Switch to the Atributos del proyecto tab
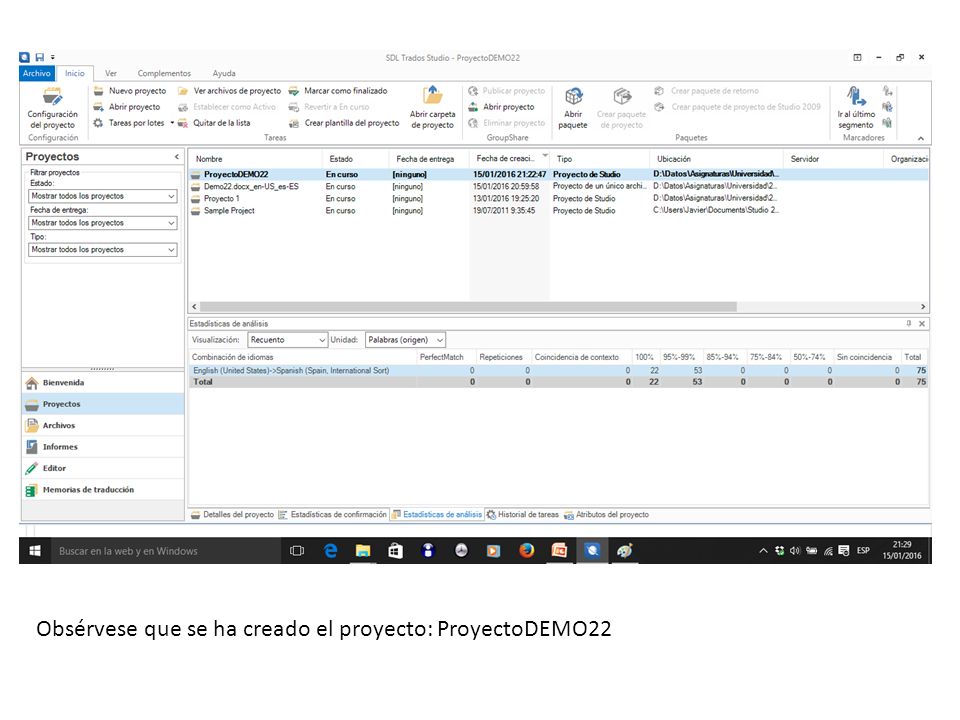 [x=607, y=515]
